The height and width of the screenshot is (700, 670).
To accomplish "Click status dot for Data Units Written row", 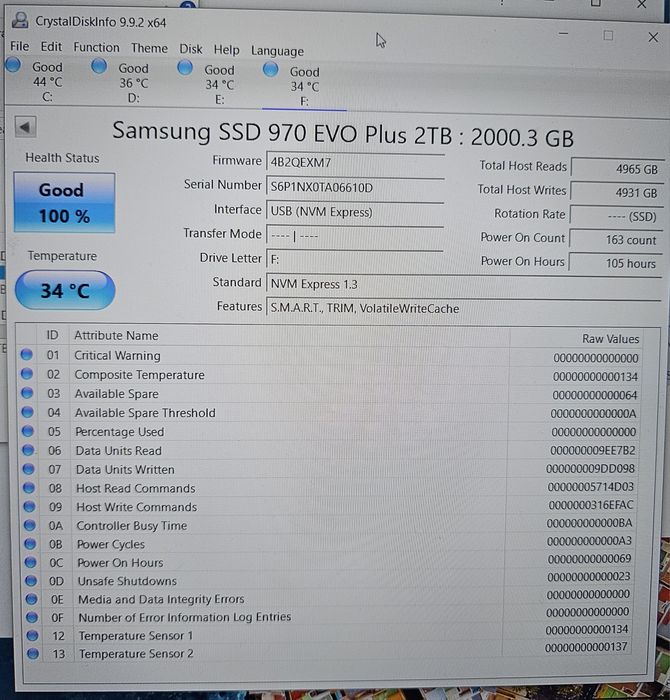I will tap(29, 469).
